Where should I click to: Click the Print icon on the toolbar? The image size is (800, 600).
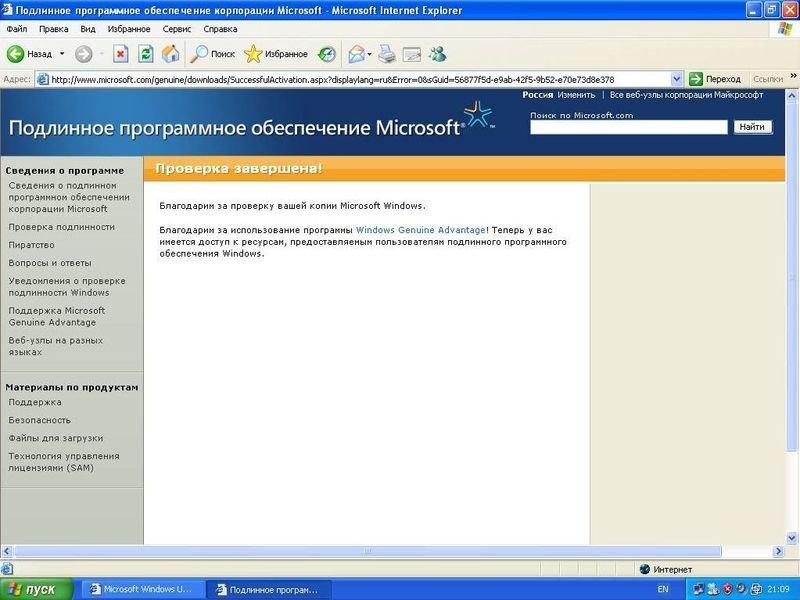click(385, 52)
